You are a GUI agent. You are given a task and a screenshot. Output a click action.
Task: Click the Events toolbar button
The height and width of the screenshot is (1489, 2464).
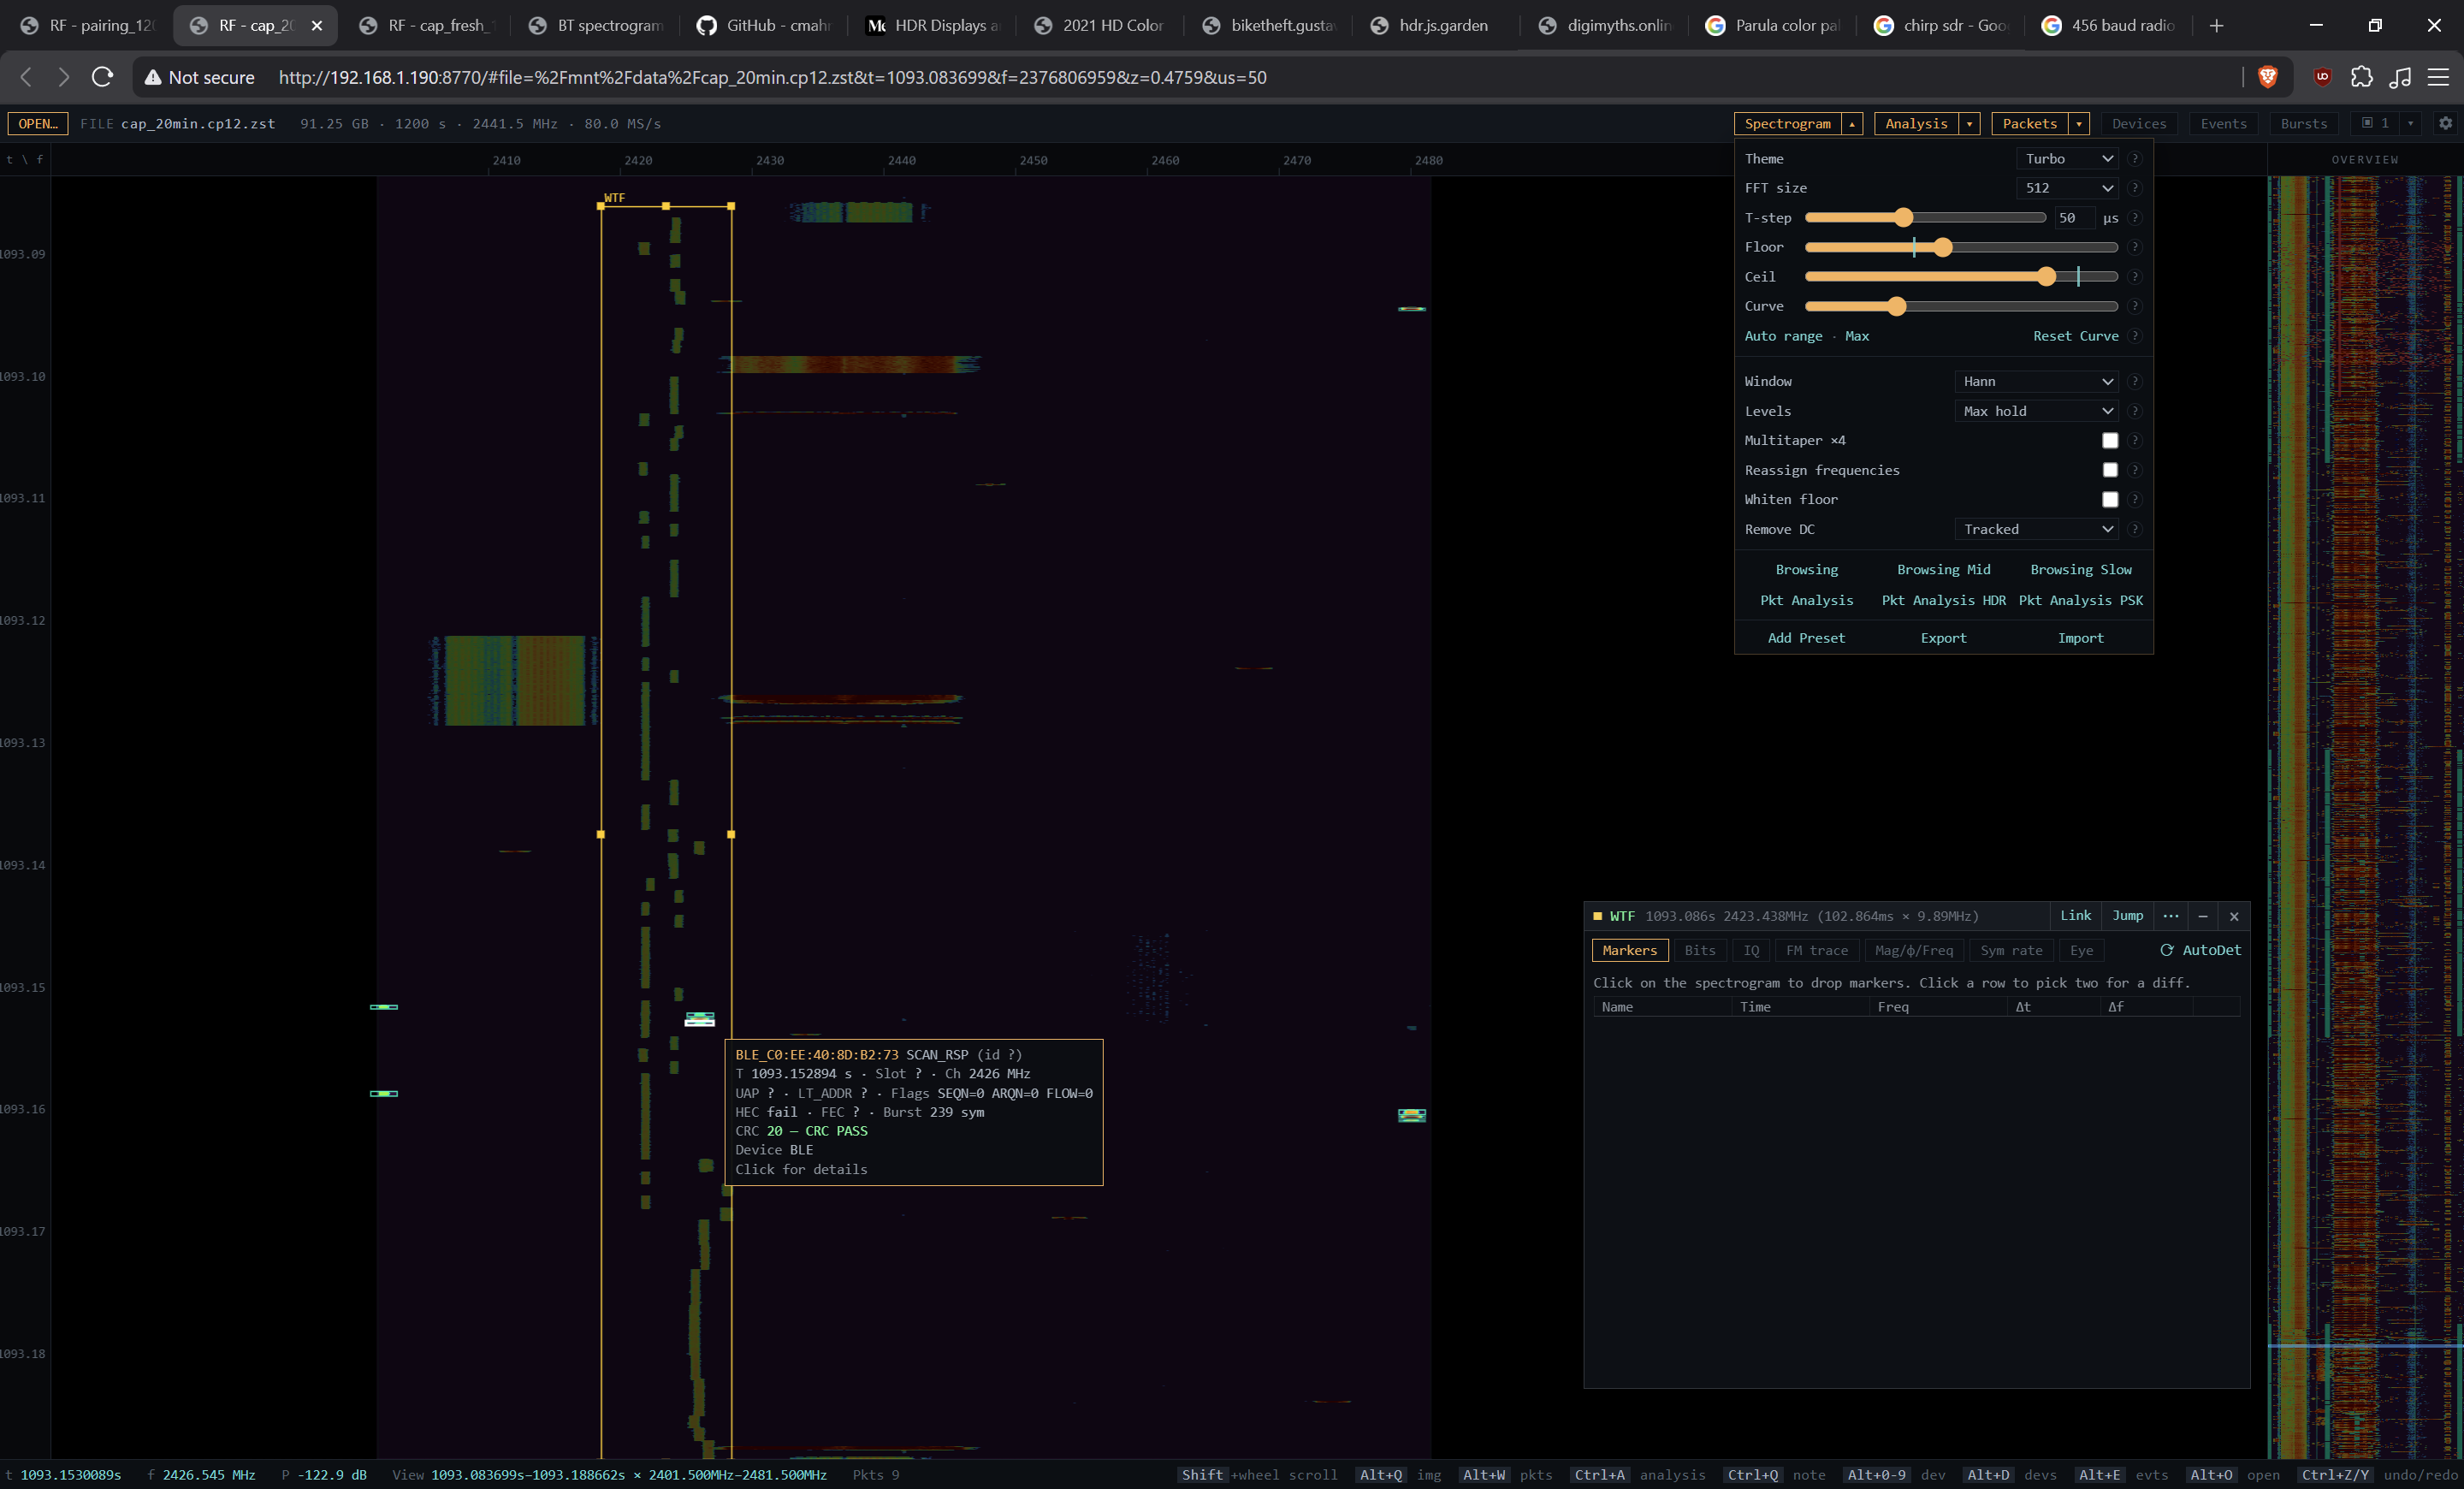point(2223,124)
